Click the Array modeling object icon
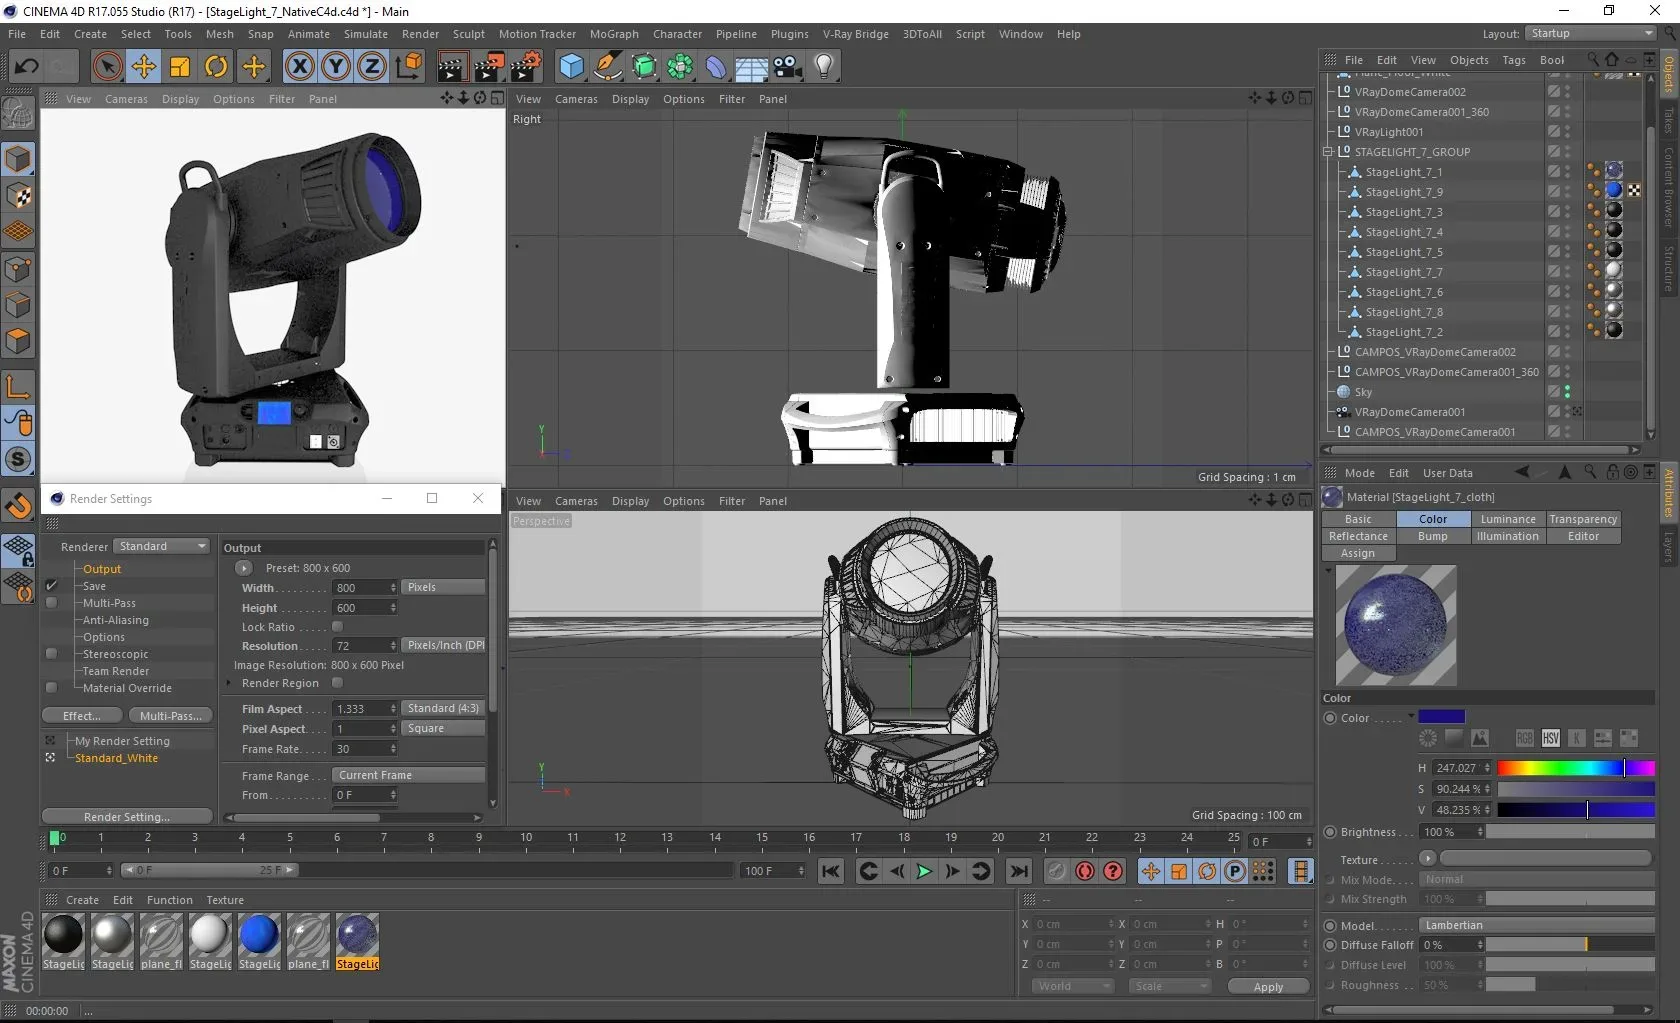 click(680, 67)
